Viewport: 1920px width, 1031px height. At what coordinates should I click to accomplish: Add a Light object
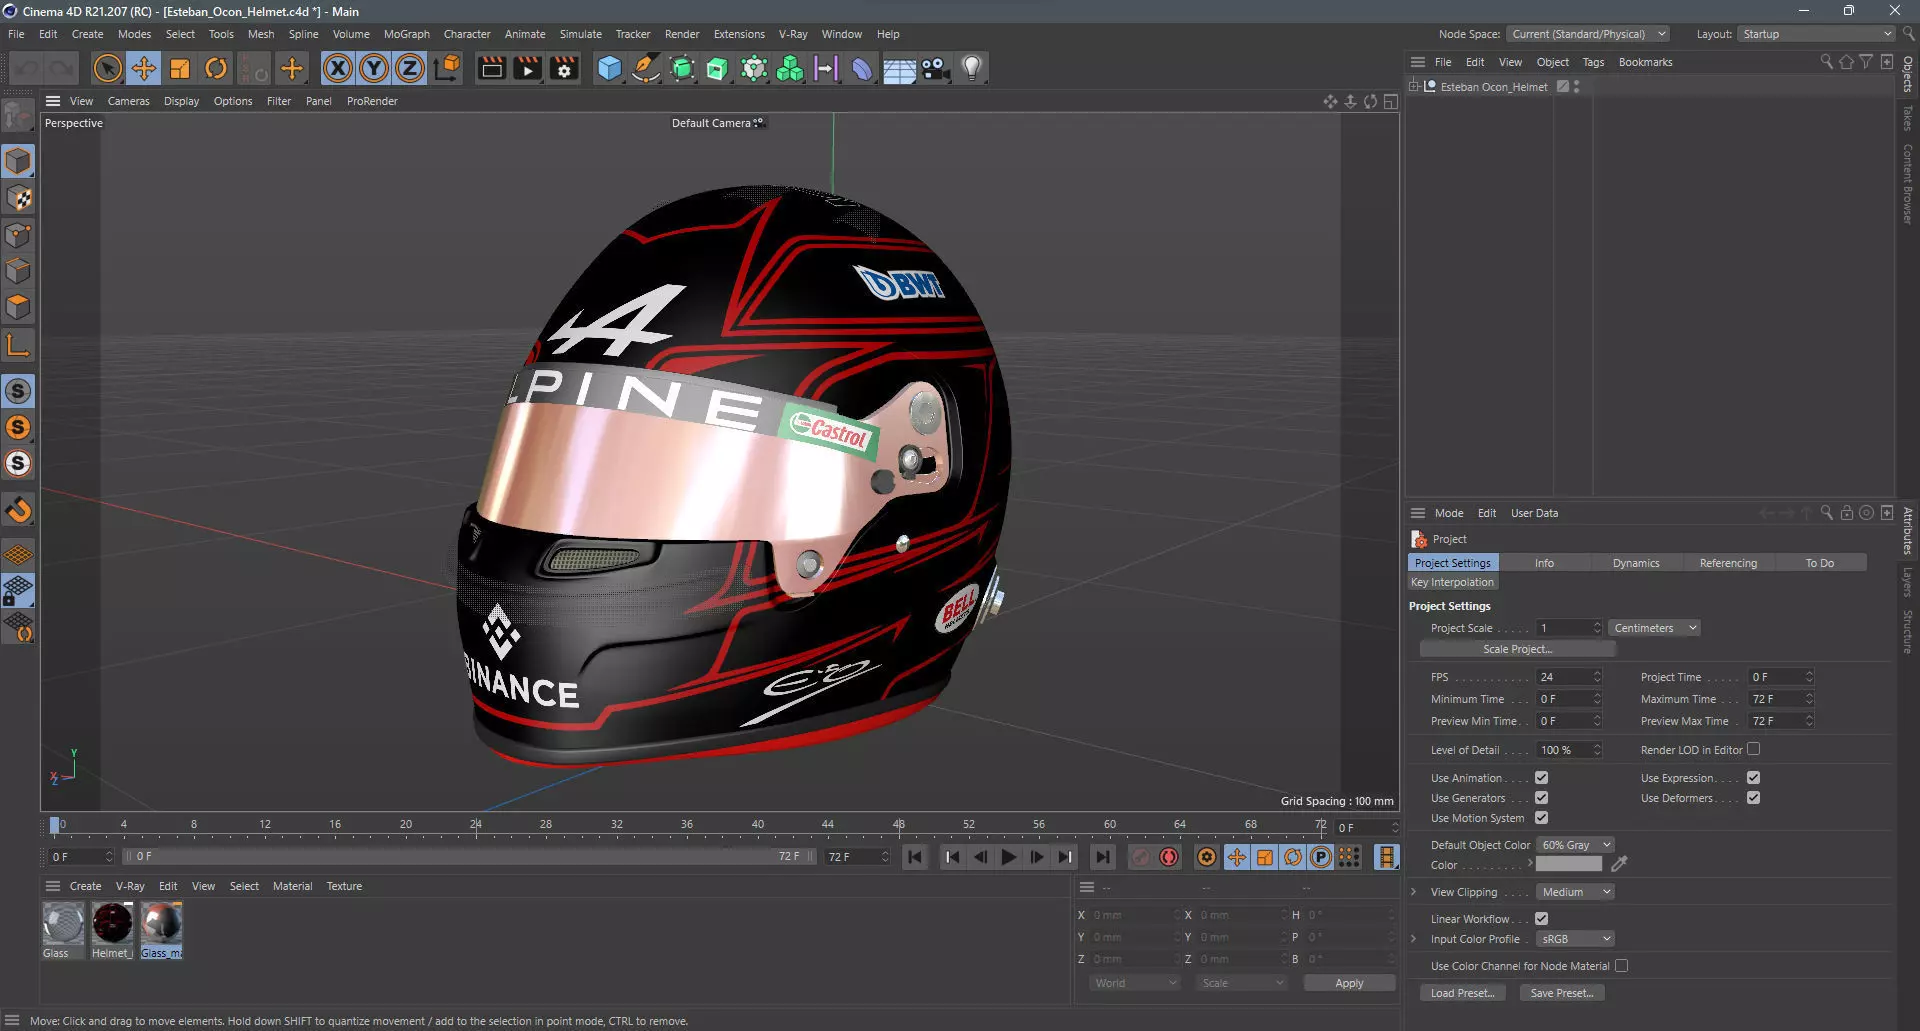(x=971, y=68)
